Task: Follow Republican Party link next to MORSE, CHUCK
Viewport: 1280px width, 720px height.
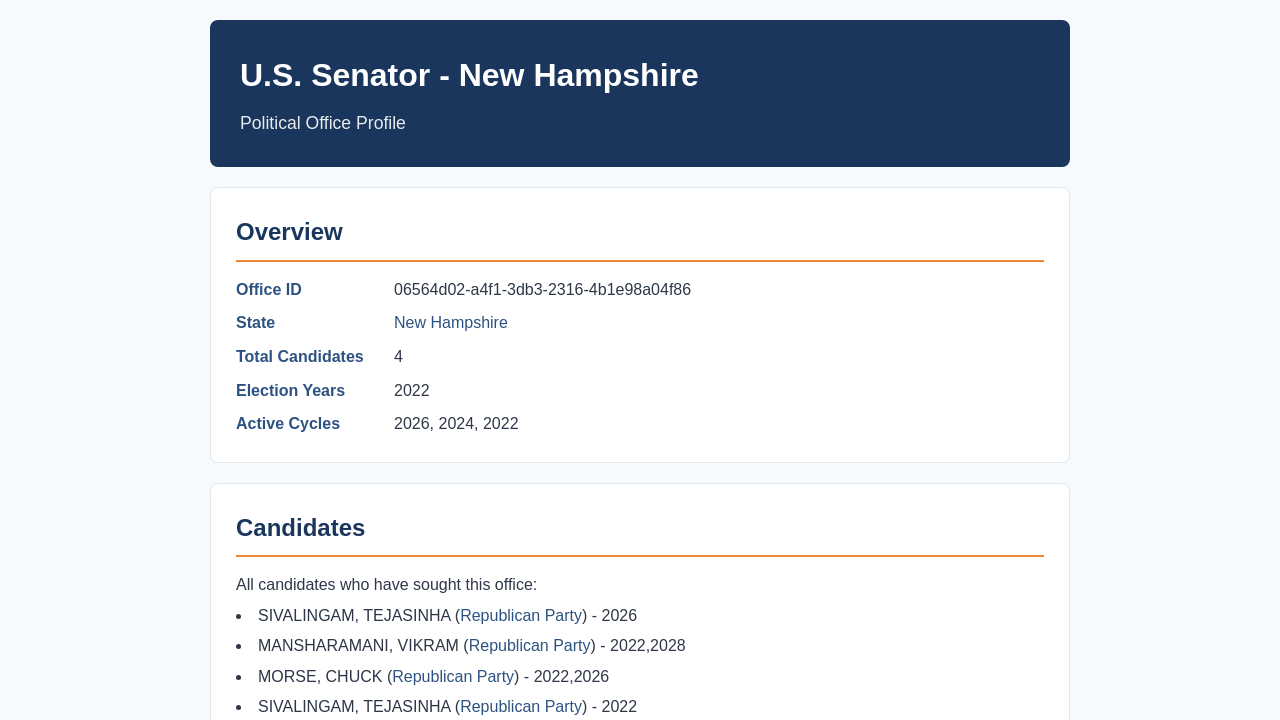Action: [x=453, y=677]
